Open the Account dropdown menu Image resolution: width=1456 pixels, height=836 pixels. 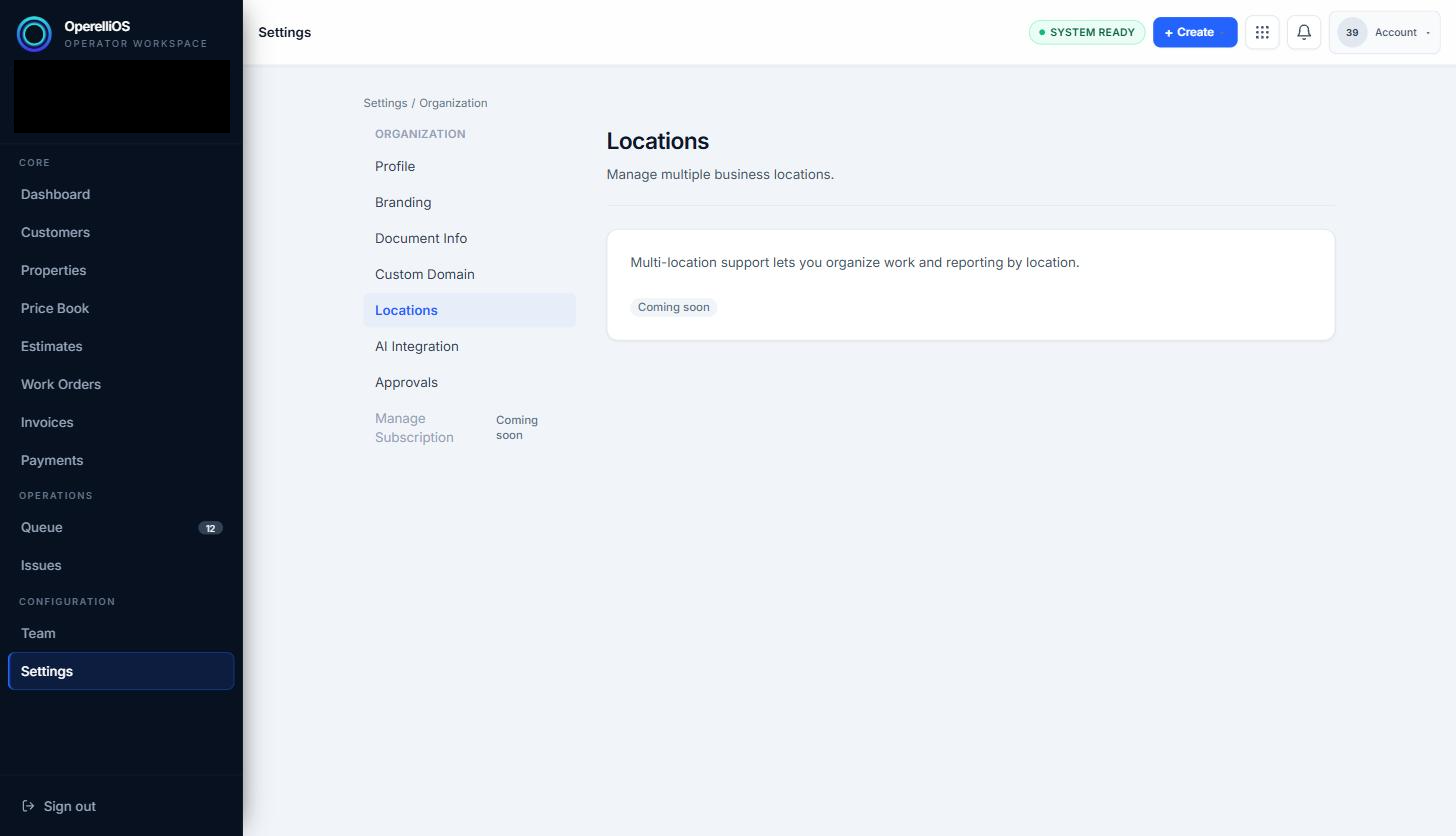point(1384,32)
